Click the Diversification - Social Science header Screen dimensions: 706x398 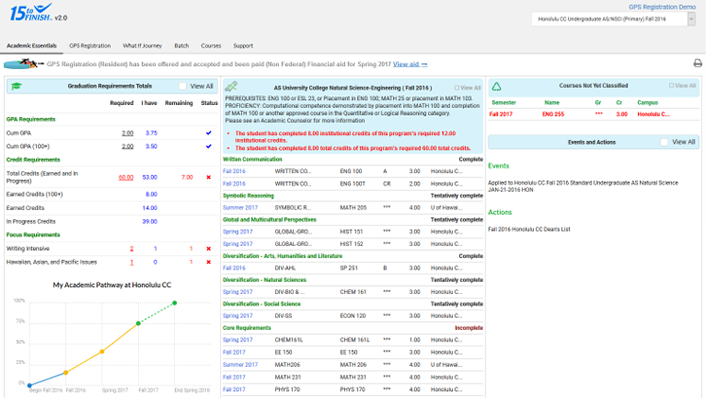tap(261, 304)
